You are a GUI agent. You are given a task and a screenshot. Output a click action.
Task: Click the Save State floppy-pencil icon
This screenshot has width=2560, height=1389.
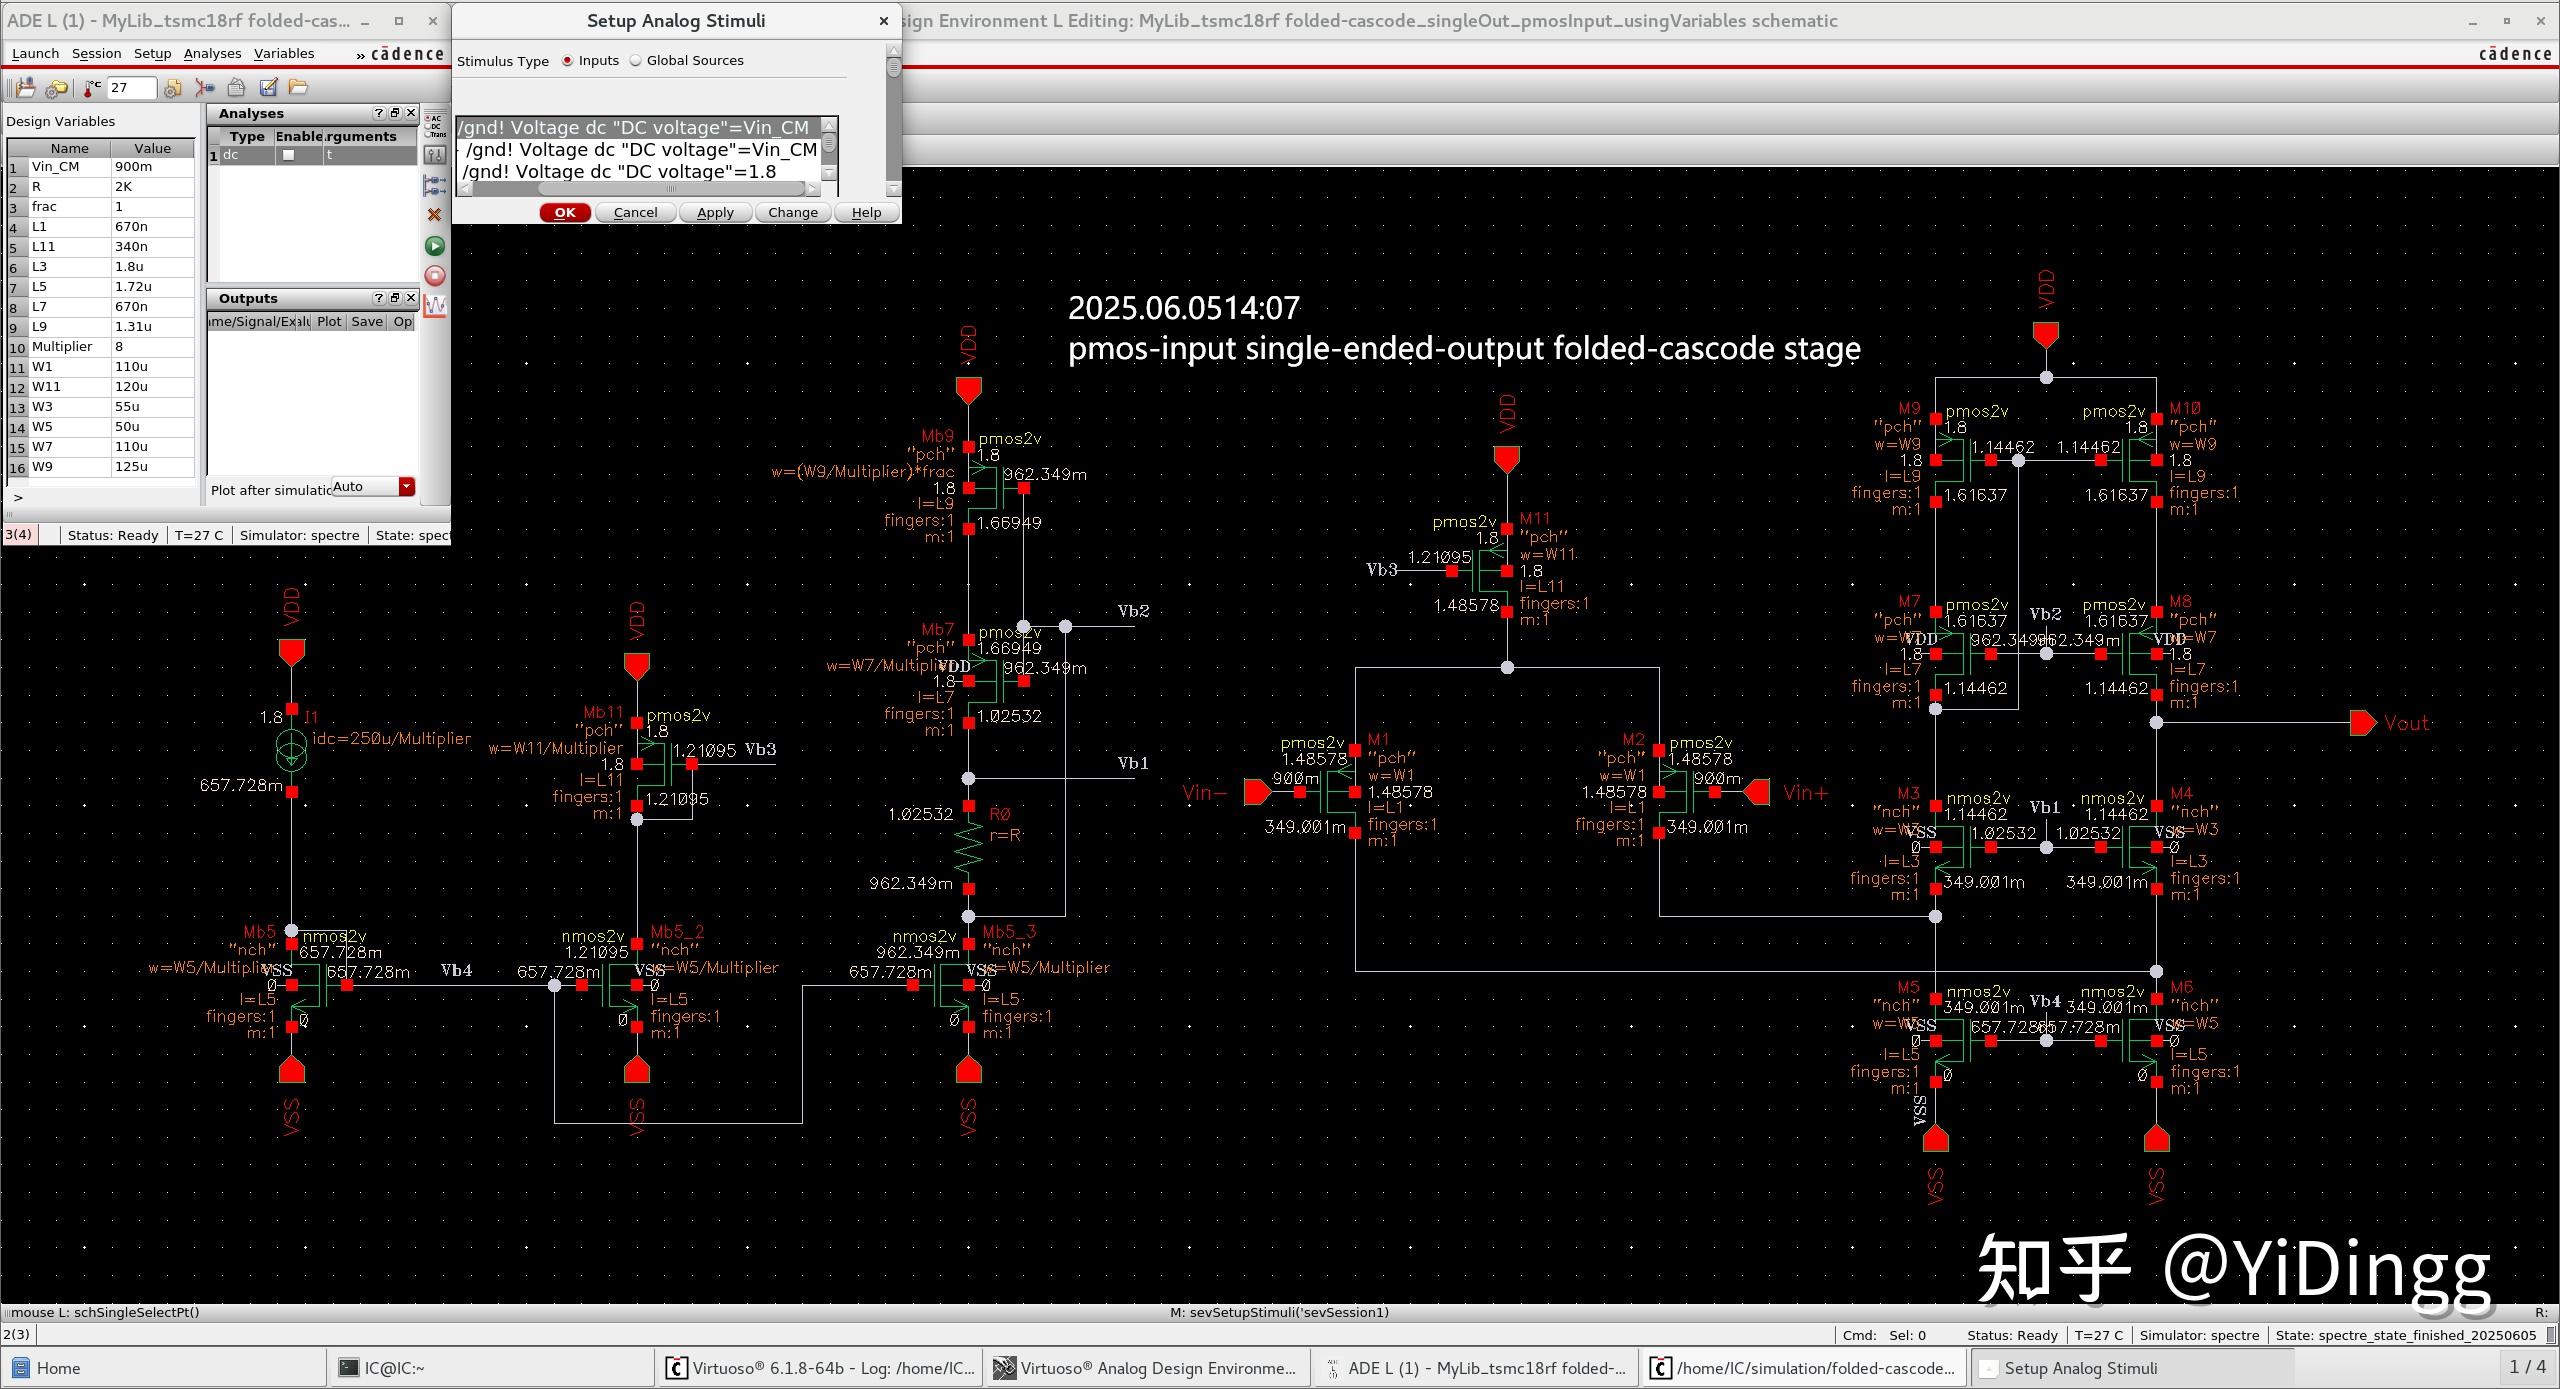click(x=268, y=88)
